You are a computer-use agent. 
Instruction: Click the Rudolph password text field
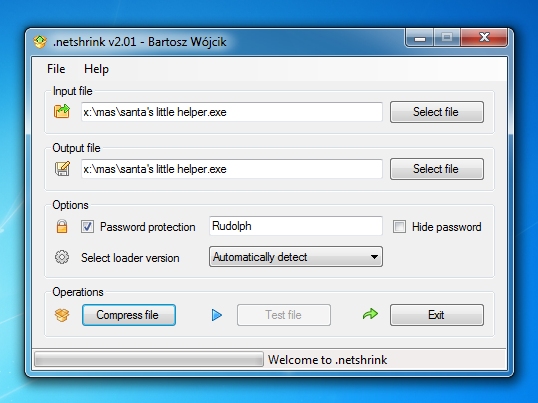pos(296,226)
